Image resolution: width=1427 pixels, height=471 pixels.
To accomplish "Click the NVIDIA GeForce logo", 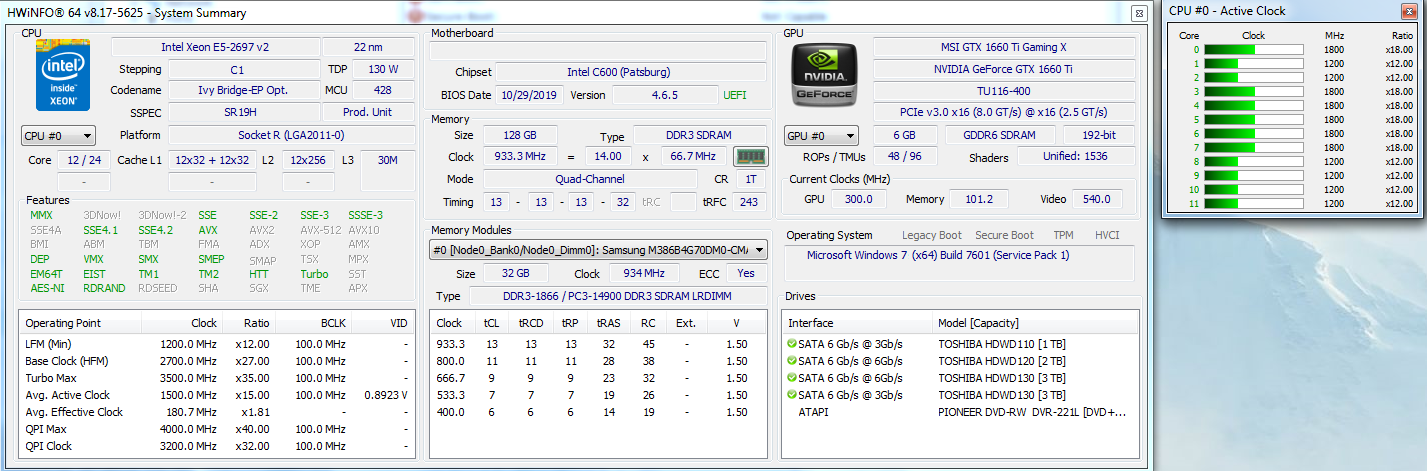I will click(x=823, y=77).
